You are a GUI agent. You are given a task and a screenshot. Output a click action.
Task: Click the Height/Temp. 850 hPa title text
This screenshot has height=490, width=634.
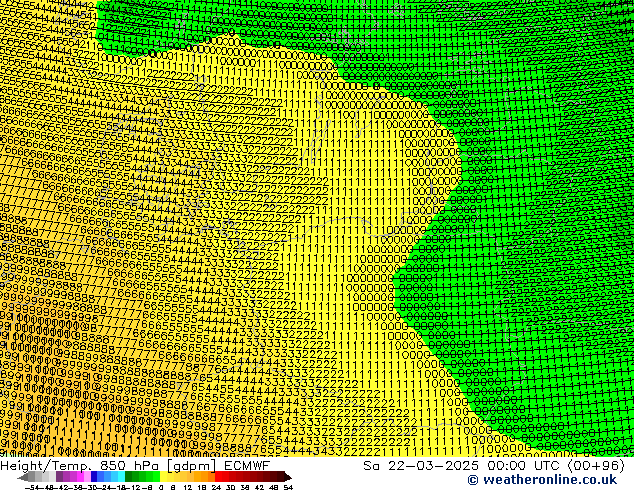pos(80,466)
